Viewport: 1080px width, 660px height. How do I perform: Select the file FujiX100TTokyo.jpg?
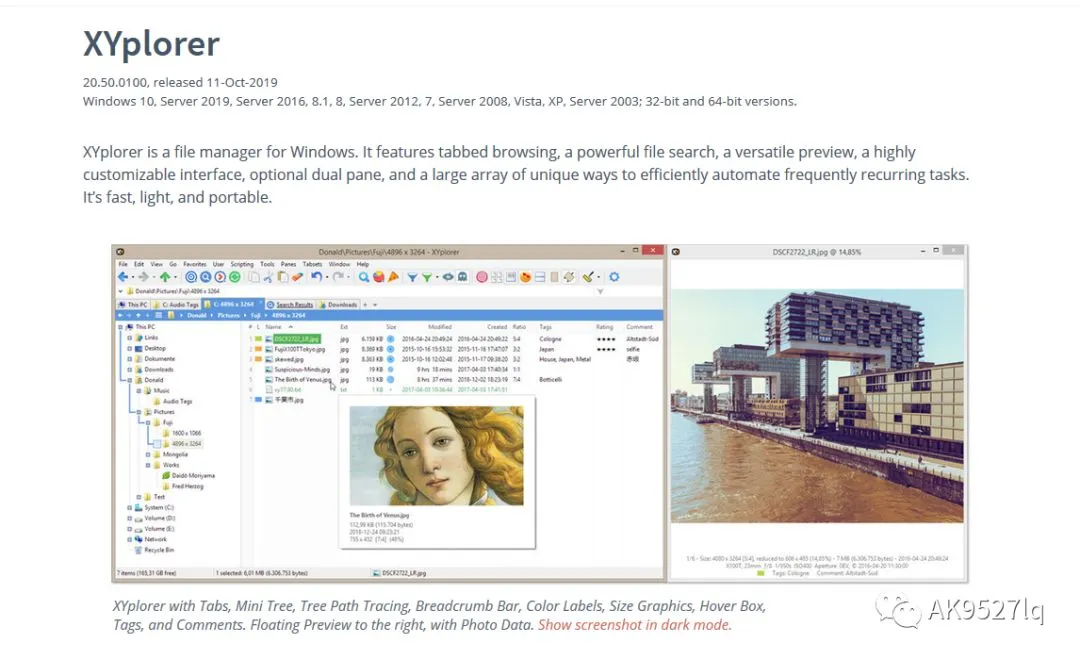(300, 349)
